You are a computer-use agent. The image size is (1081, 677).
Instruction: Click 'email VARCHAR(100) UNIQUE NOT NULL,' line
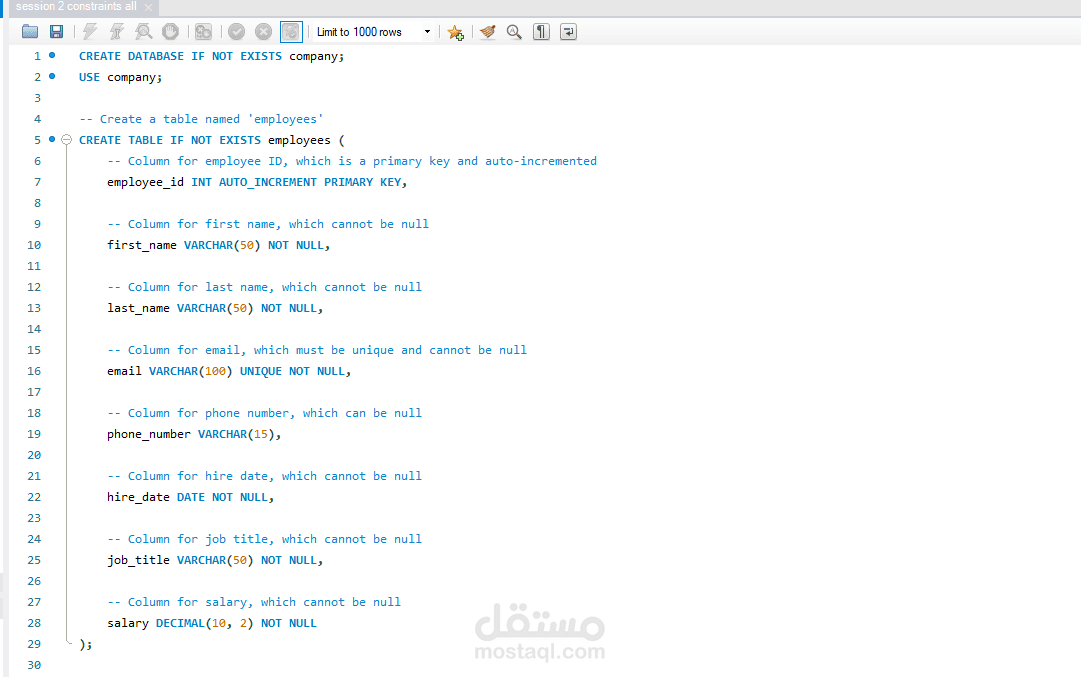click(x=228, y=371)
